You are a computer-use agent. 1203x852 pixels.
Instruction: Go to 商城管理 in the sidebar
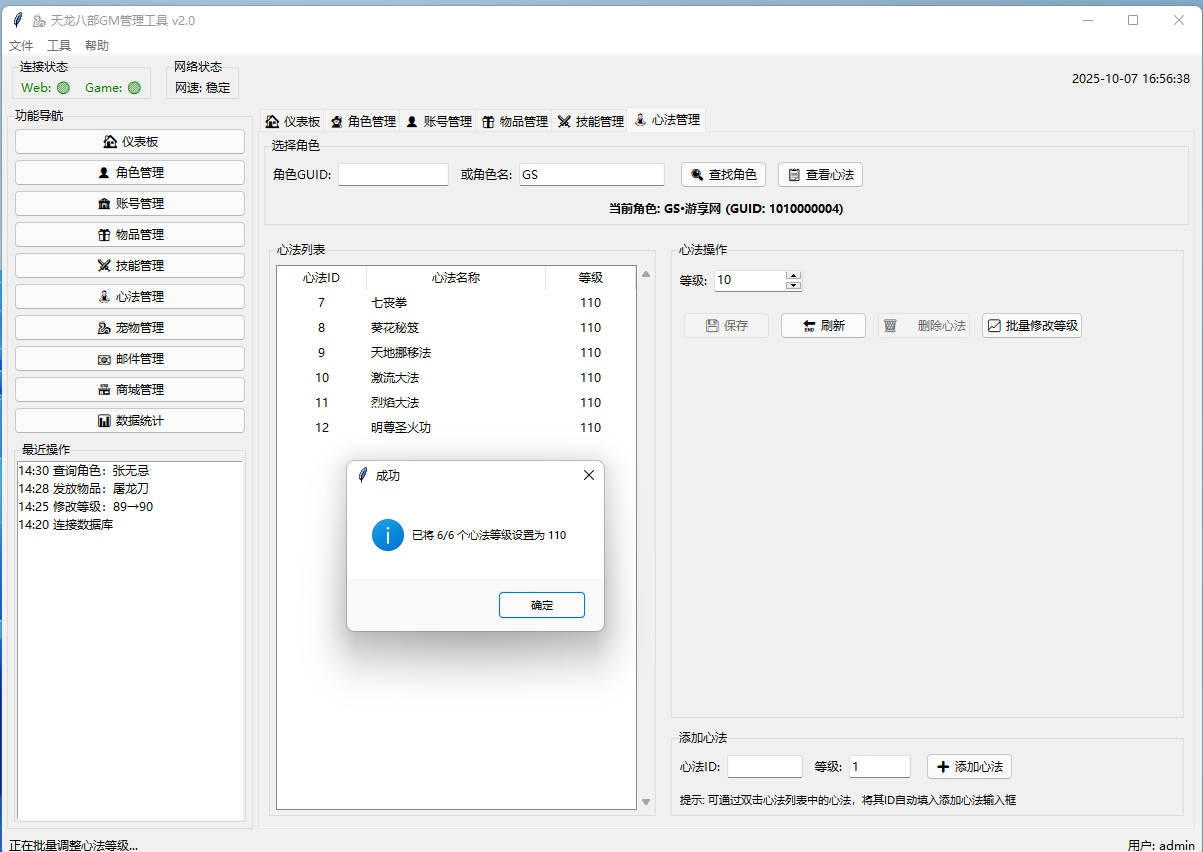click(x=130, y=390)
